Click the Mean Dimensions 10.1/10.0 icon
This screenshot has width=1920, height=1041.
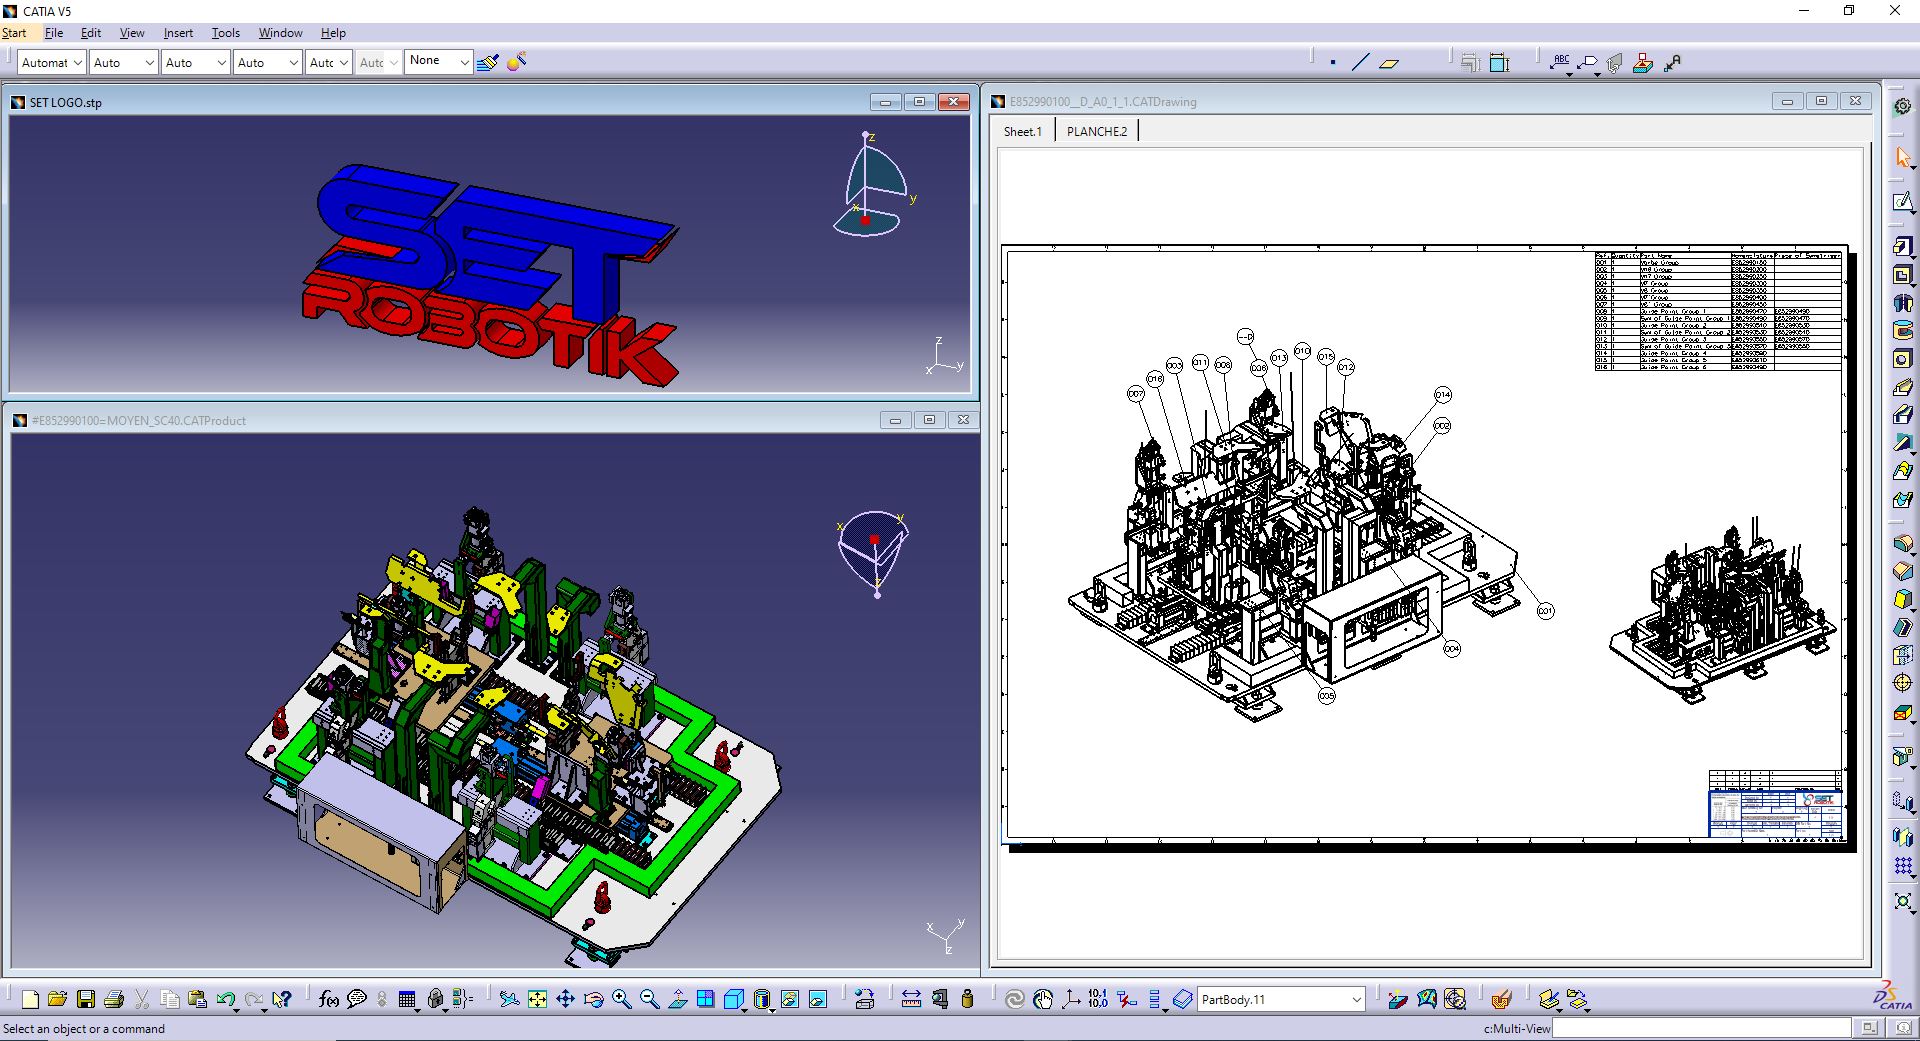(x=1098, y=999)
